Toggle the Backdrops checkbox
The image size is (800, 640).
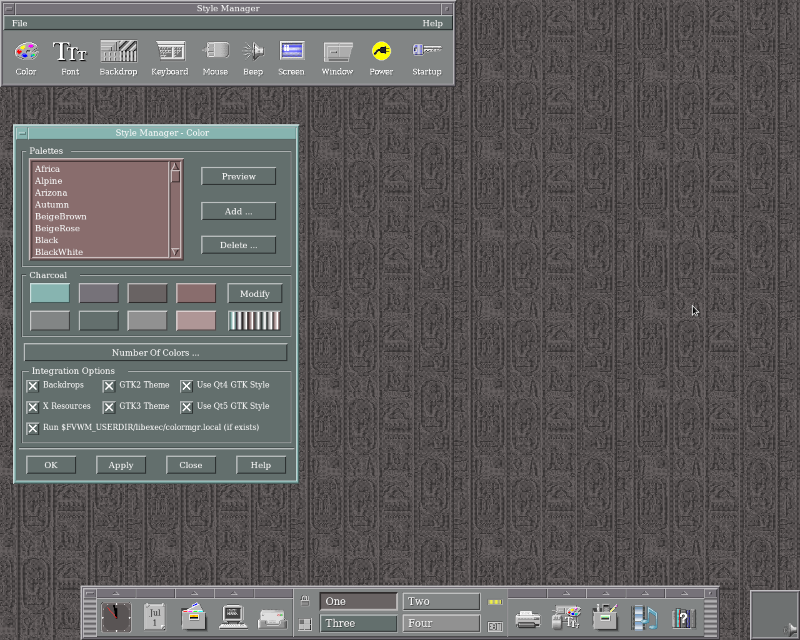pos(33,386)
